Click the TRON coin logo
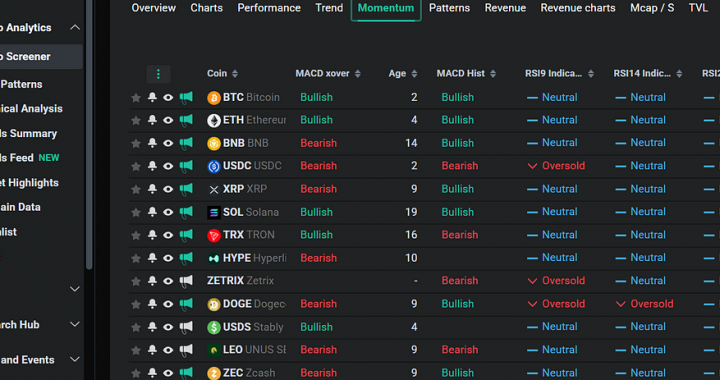The image size is (720, 380). tap(214, 235)
